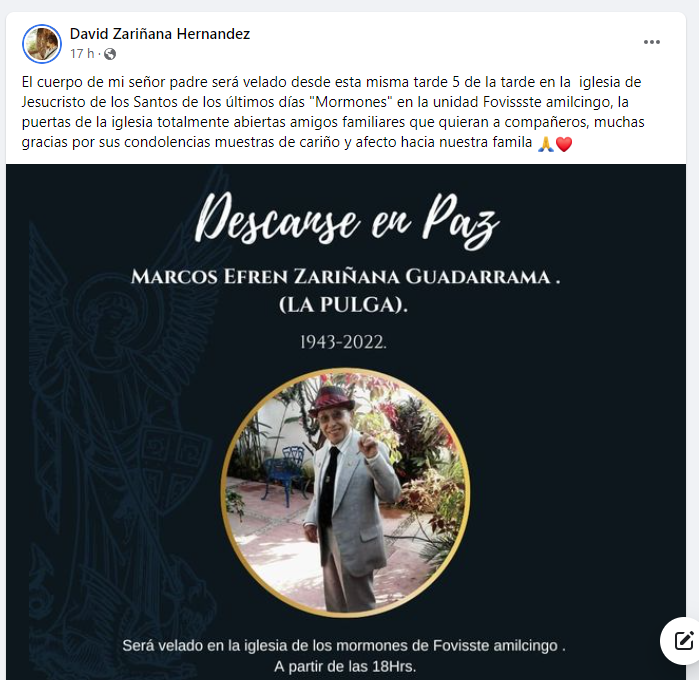Click the Descanse en Paz heading in image
The width and height of the screenshot is (699, 680).
point(347,221)
